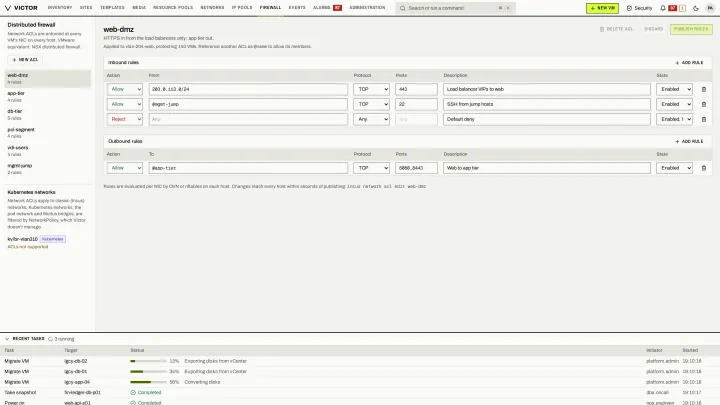Select the vdi-users ACL
The height and width of the screenshot is (405, 720).
click(48, 151)
